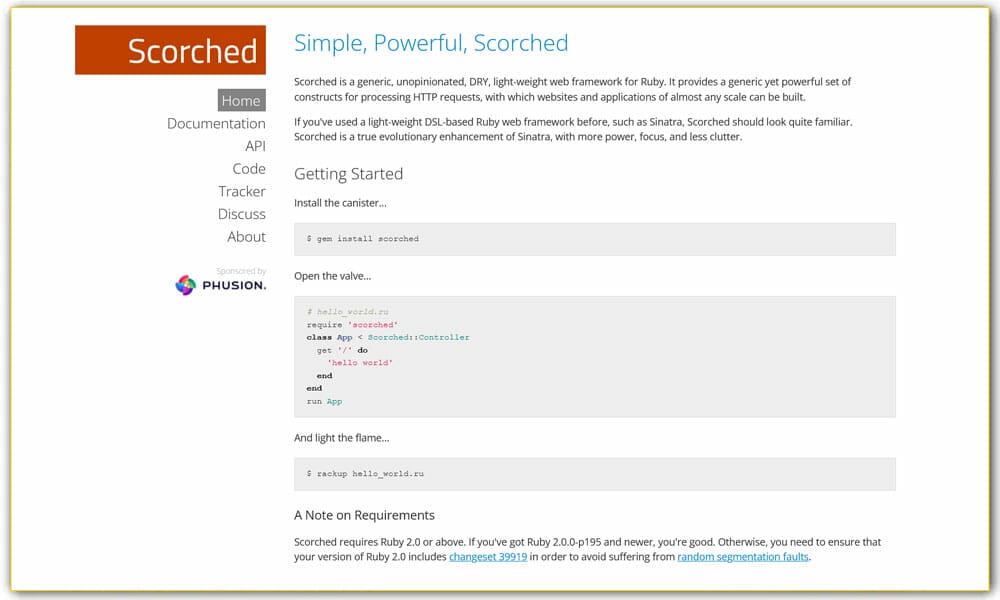Select the Home navigation item
Screen dimensions: 1000x600
tap(241, 100)
